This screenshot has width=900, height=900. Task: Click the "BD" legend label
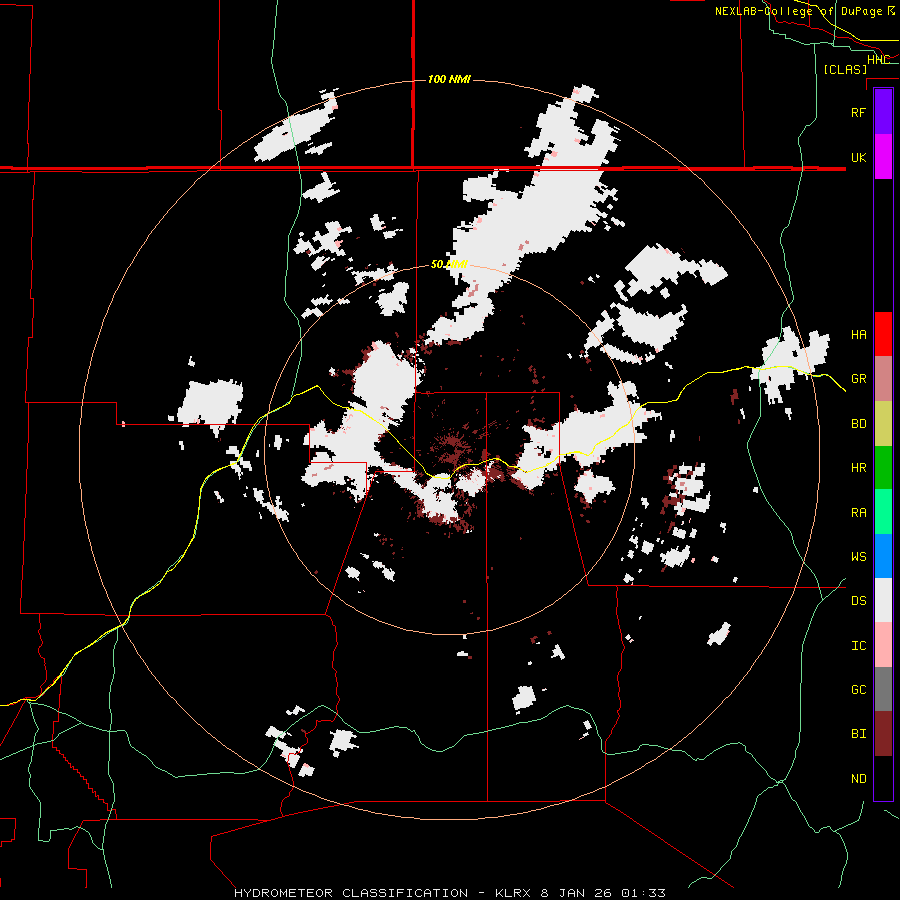[858, 424]
